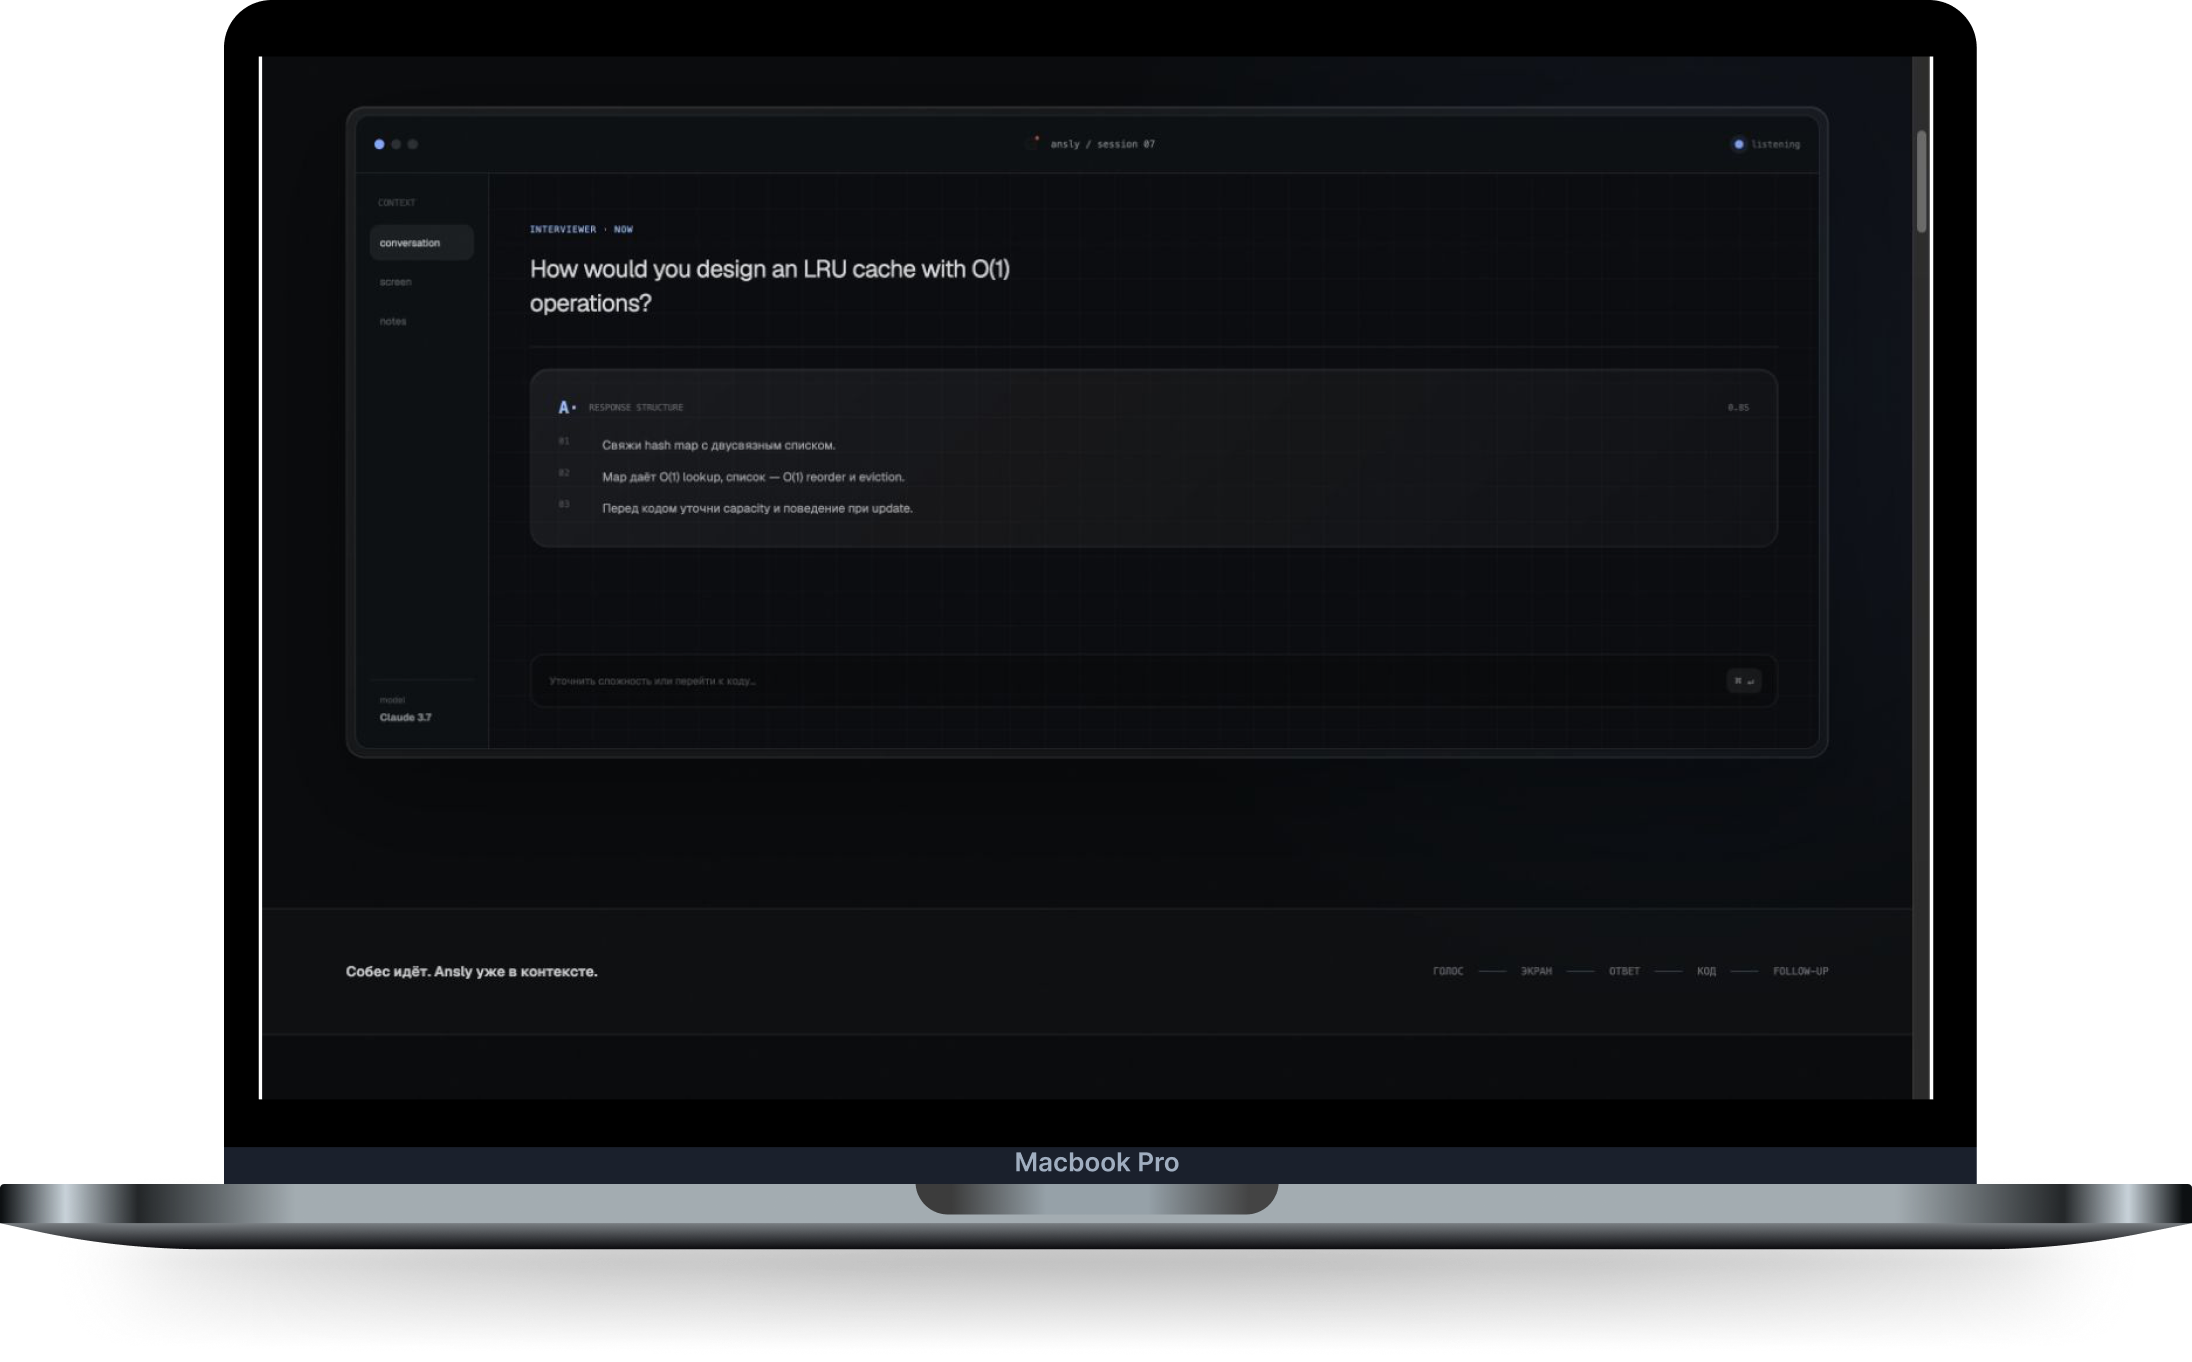The image size is (2192, 1362).
Task: Open the conversation context tab
Action: [421, 243]
